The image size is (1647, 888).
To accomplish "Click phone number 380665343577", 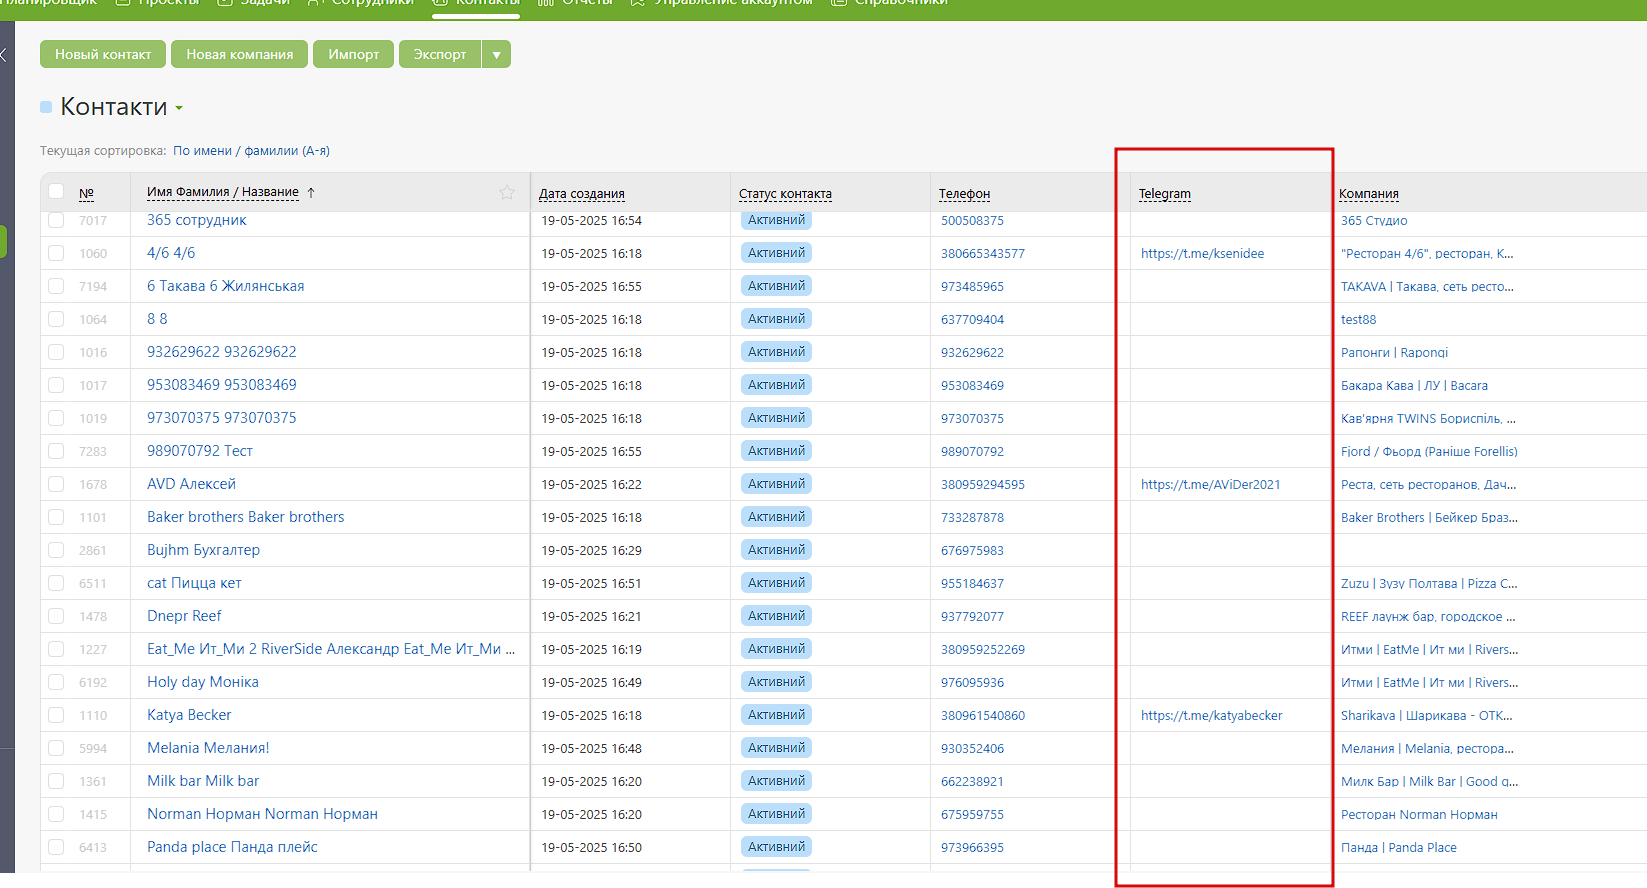I will [x=983, y=254].
